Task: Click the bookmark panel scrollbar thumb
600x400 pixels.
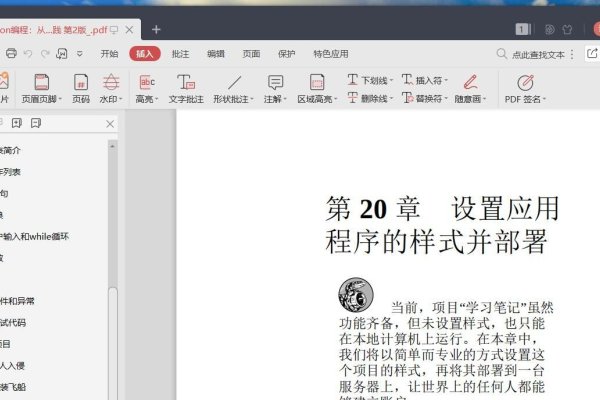Action: (112, 344)
